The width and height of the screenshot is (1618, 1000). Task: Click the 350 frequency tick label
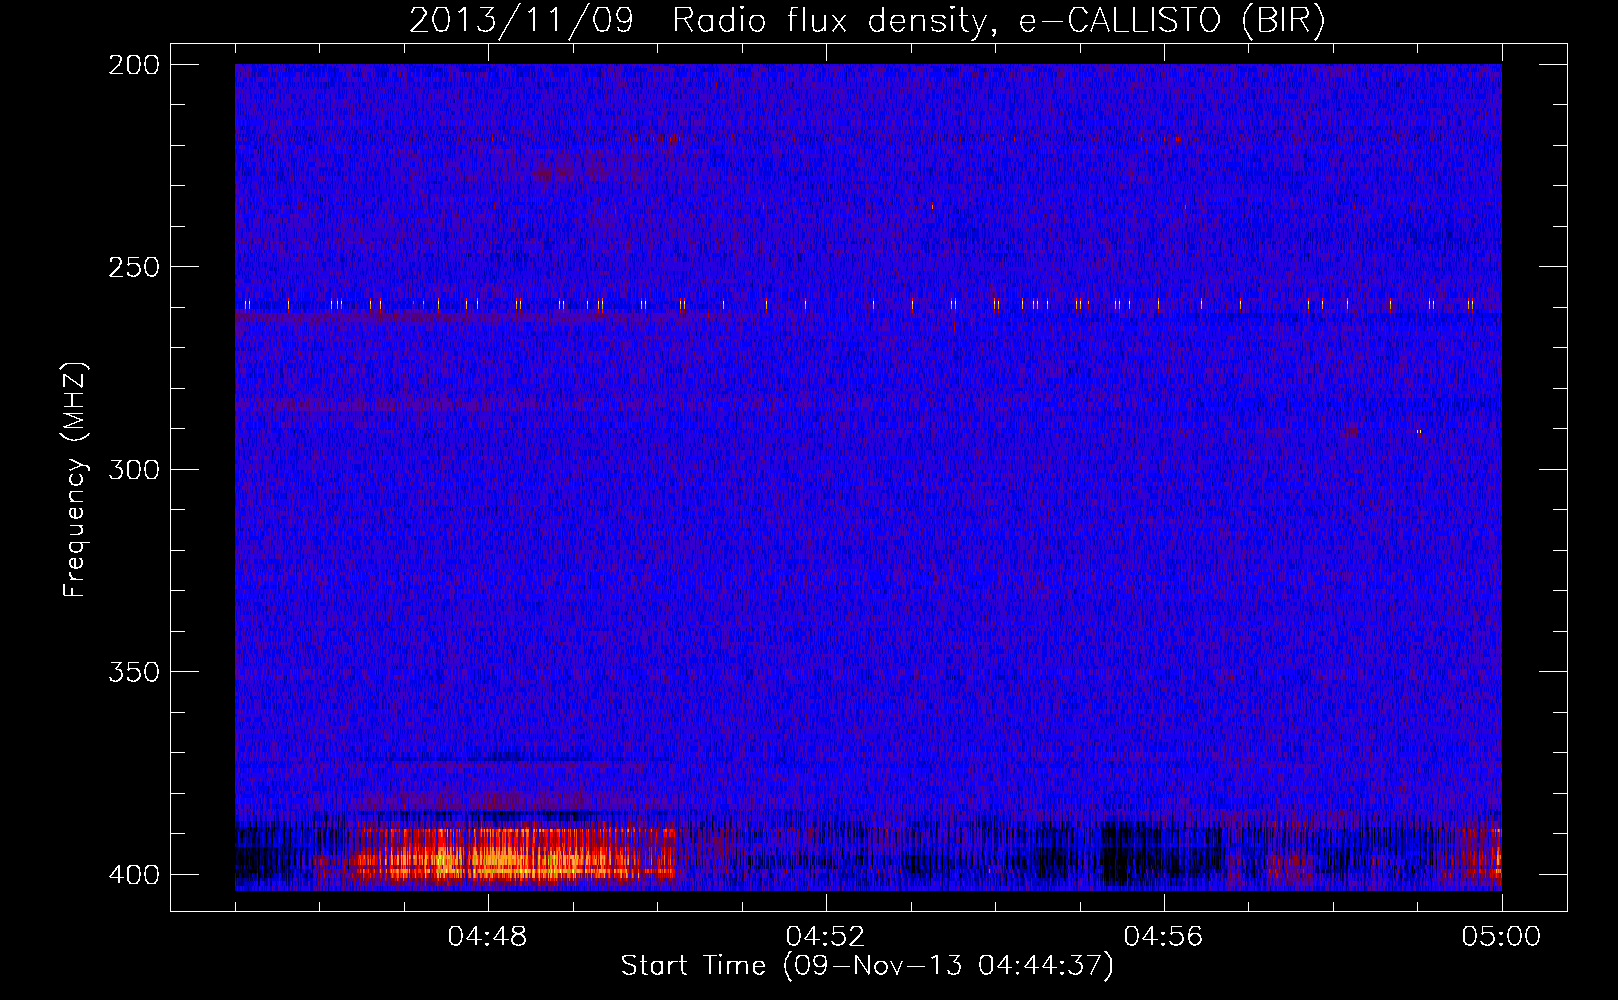point(134,672)
